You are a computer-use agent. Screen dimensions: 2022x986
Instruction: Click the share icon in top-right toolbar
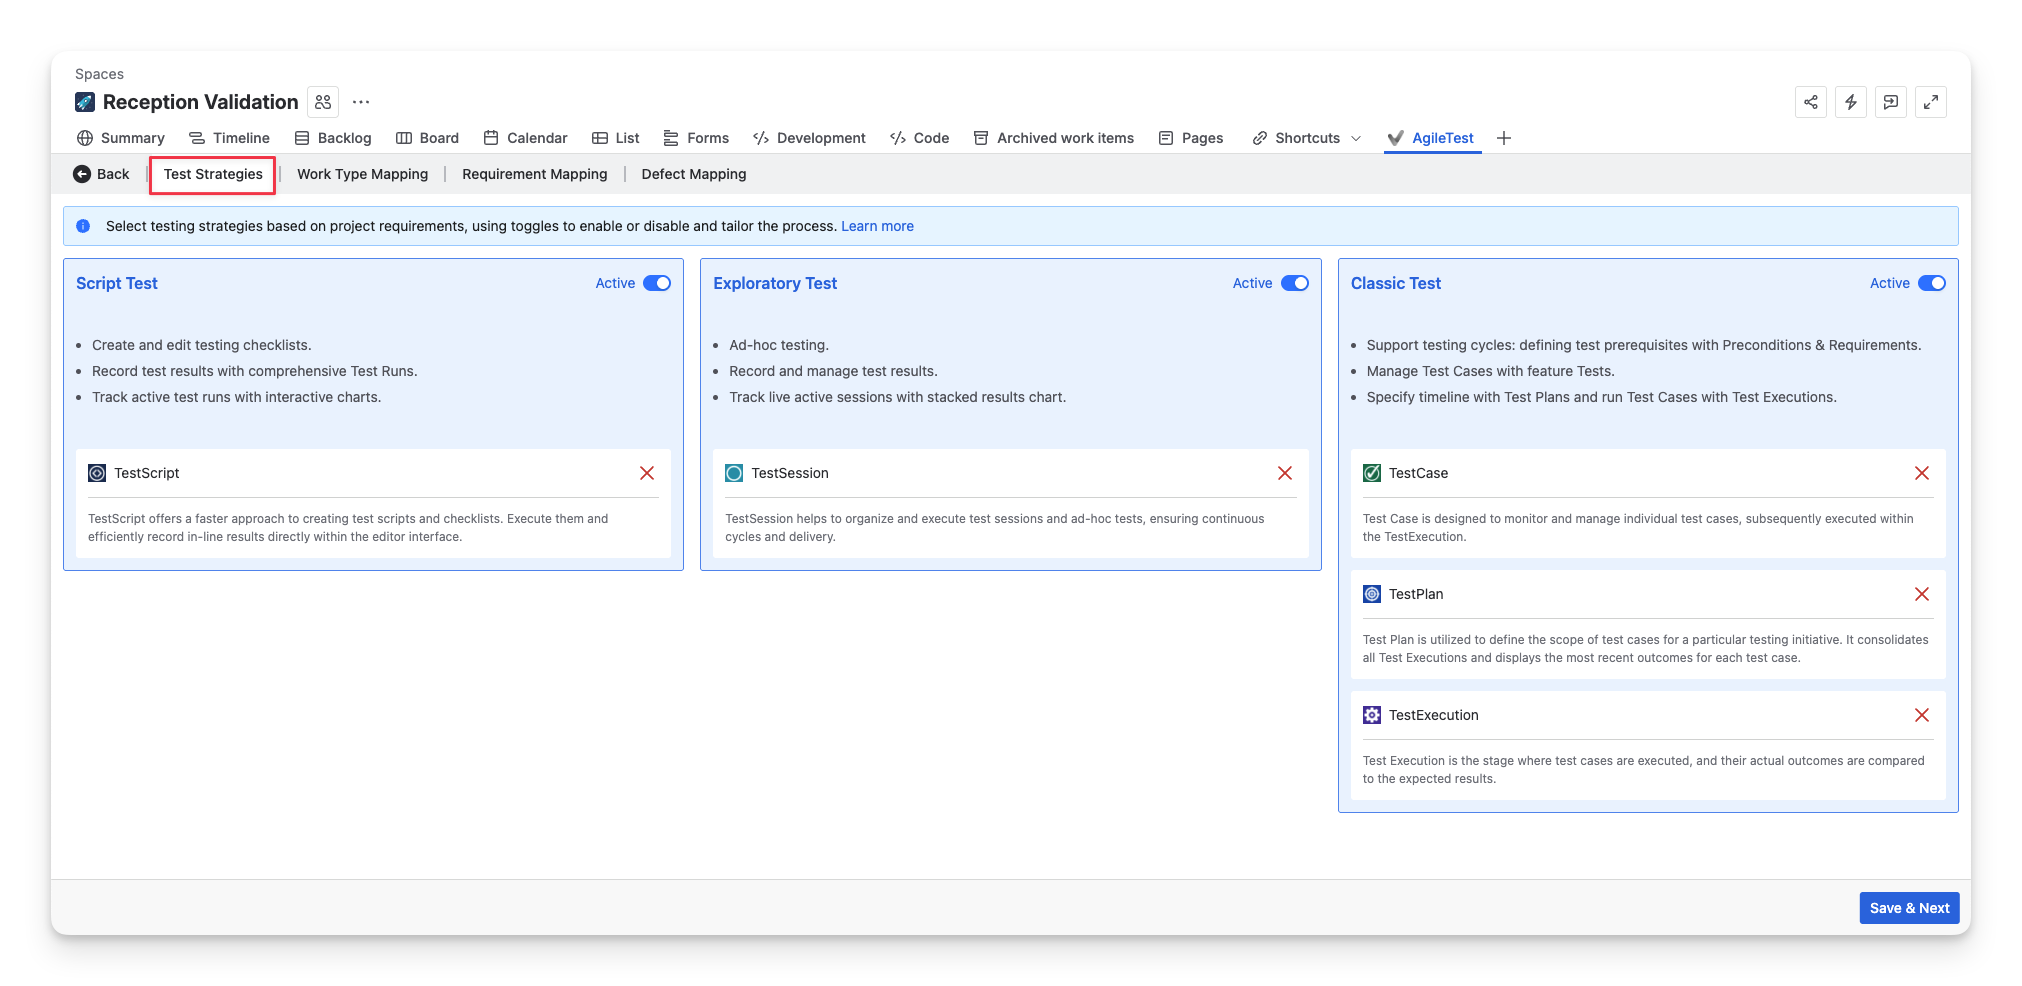[1810, 102]
